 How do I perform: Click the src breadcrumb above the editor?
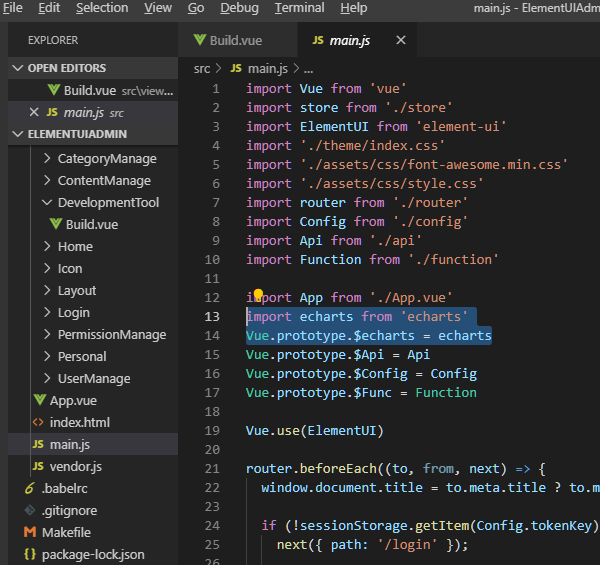(x=203, y=68)
